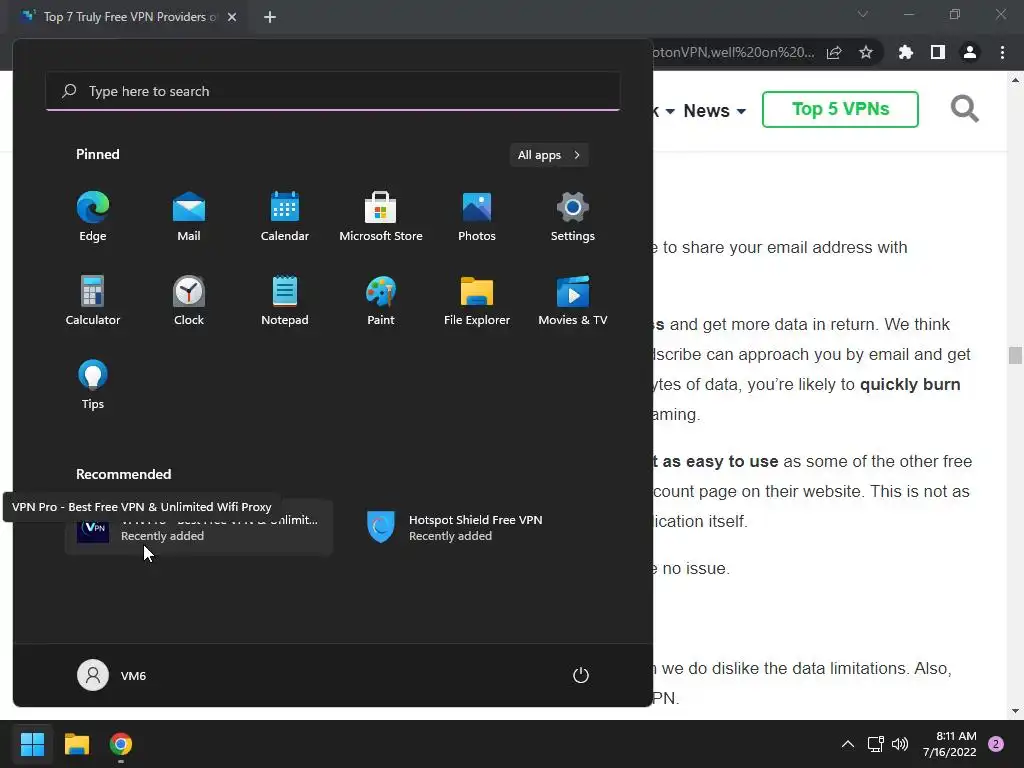1024x768 pixels.
Task: Open Chrome three-dot menu
Action: point(1002,53)
